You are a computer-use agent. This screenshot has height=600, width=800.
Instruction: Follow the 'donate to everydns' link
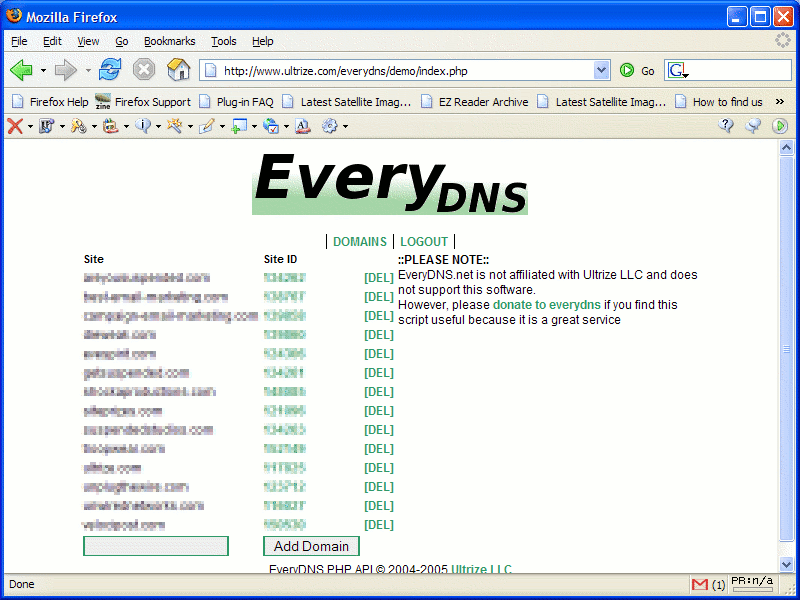click(x=547, y=305)
